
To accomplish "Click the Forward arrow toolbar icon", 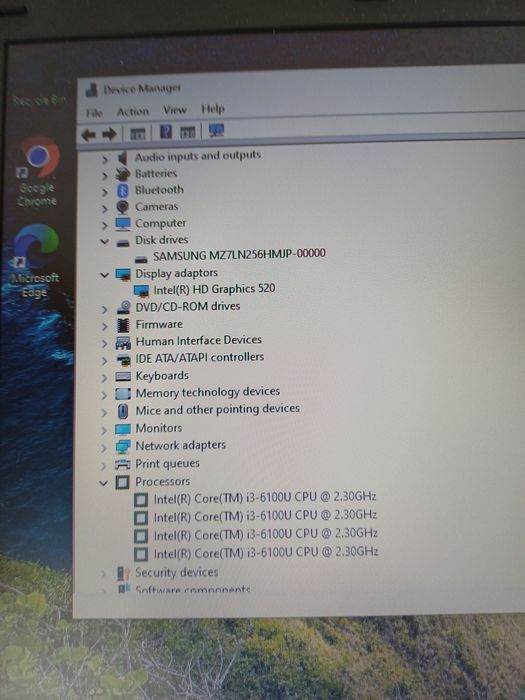I will pyautogui.click(x=109, y=134).
